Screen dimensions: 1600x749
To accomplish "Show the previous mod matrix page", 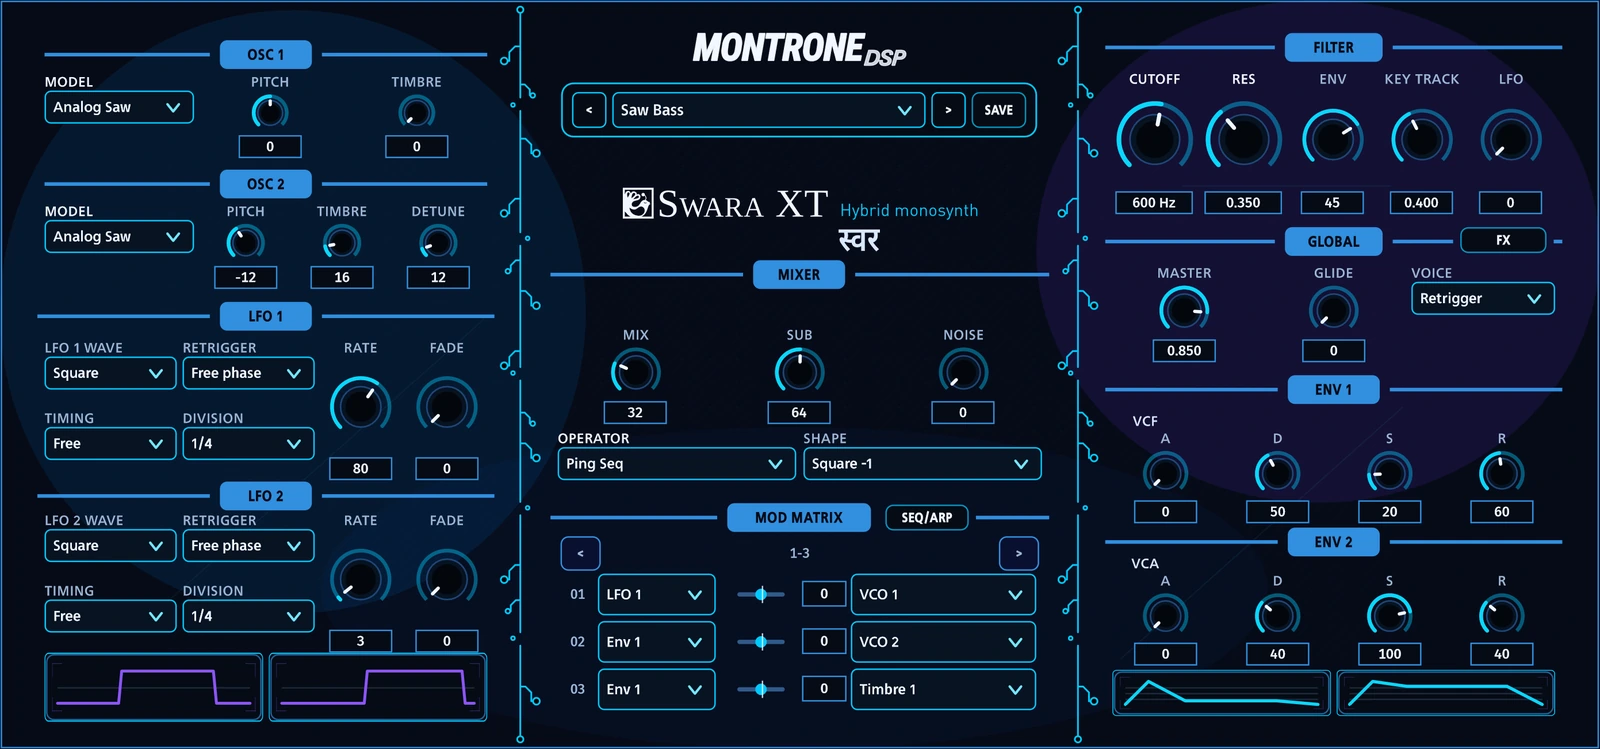I will click(x=580, y=553).
